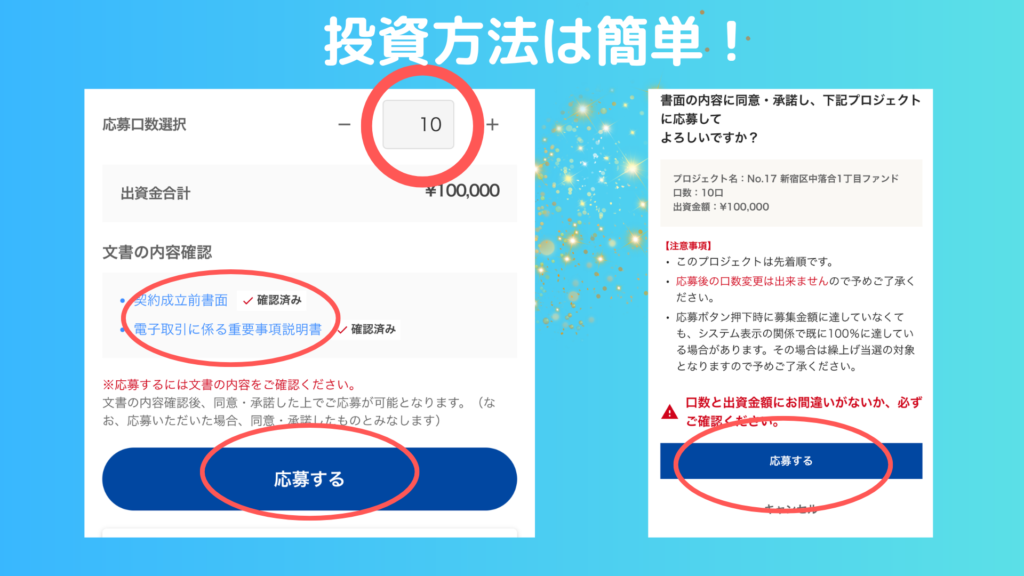Open the 契約成立前書面 document link
This screenshot has height=576, width=1024.
(x=180, y=300)
